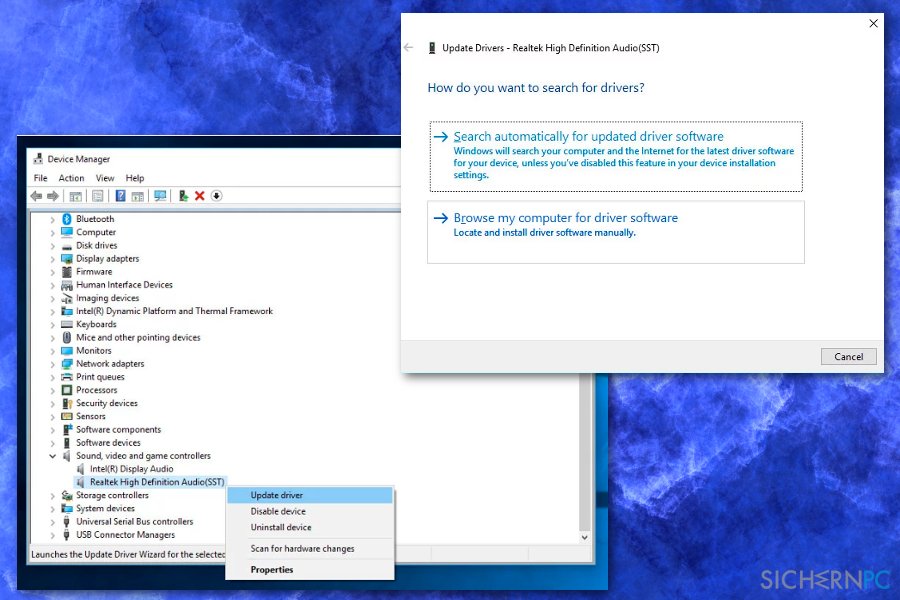Expand the Security devices node chevron
Viewport: 900px width, 600px height.
pos(52,404)
